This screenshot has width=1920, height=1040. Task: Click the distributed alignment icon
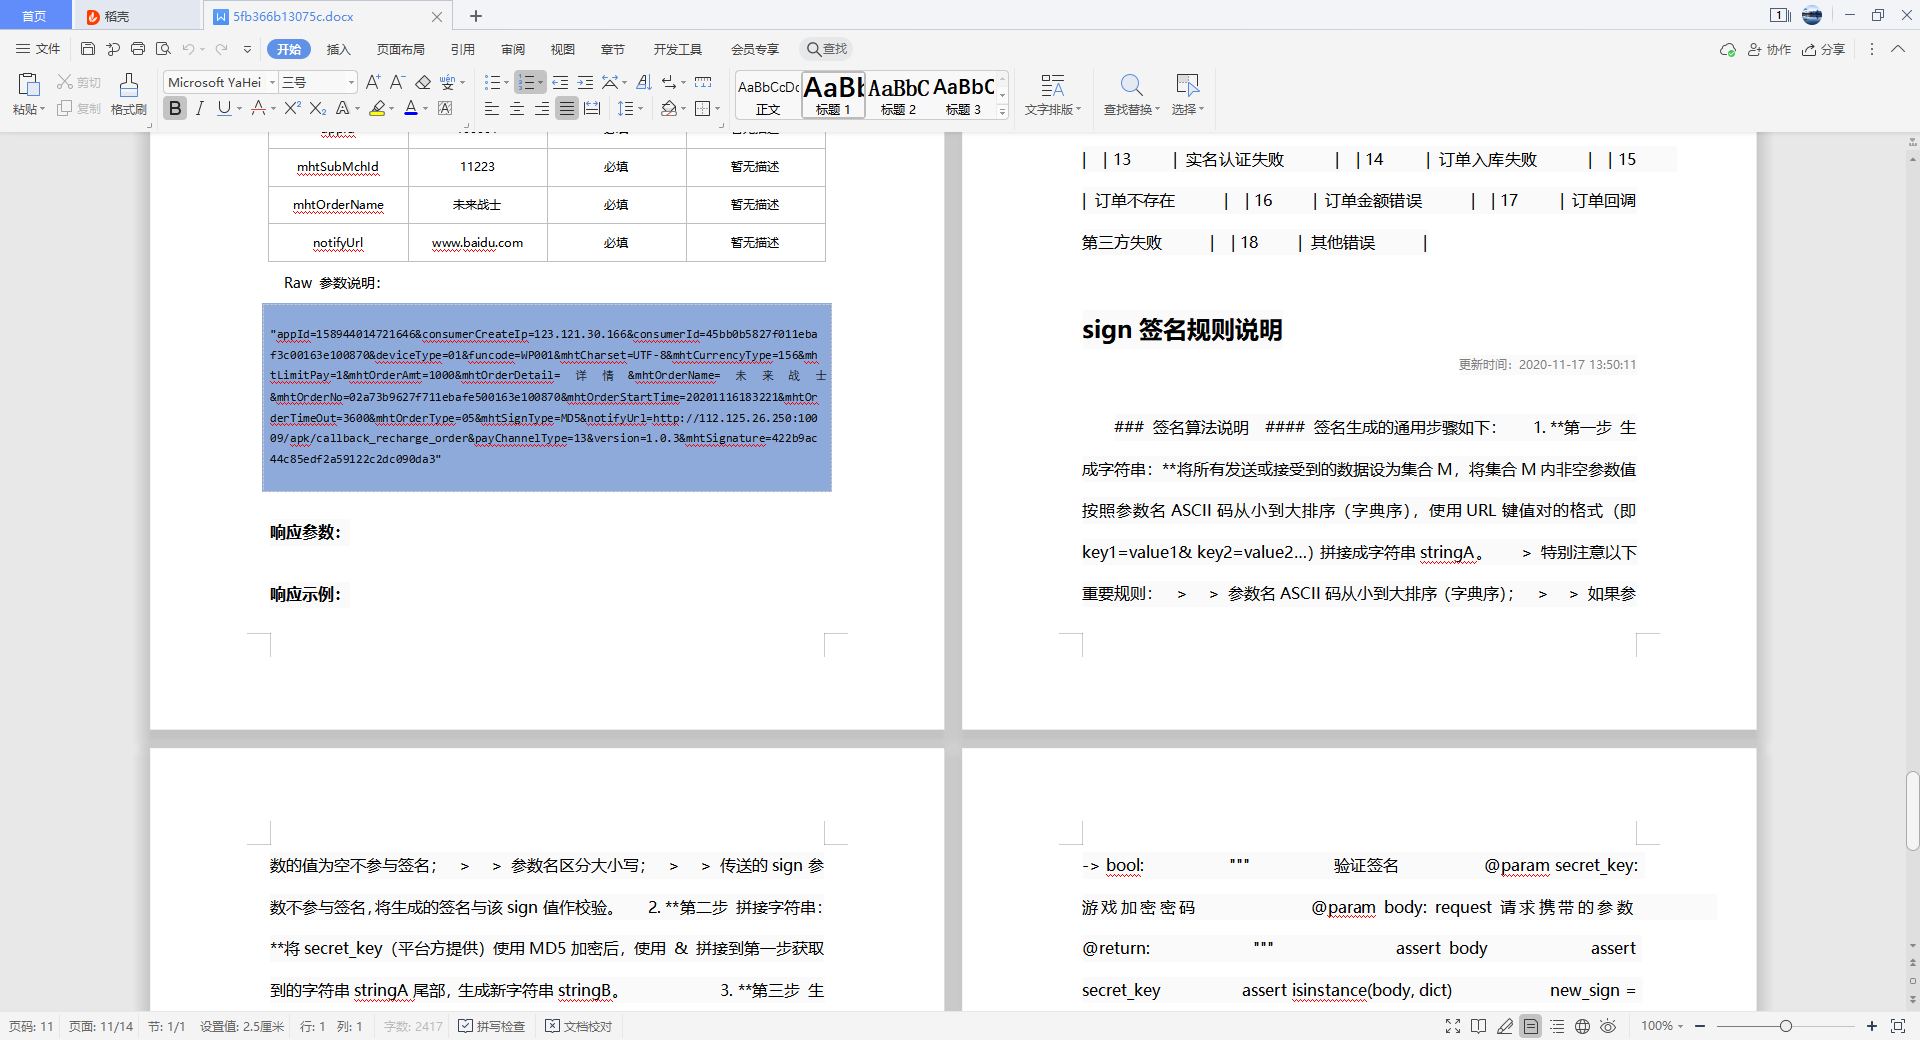click(592, 108)
